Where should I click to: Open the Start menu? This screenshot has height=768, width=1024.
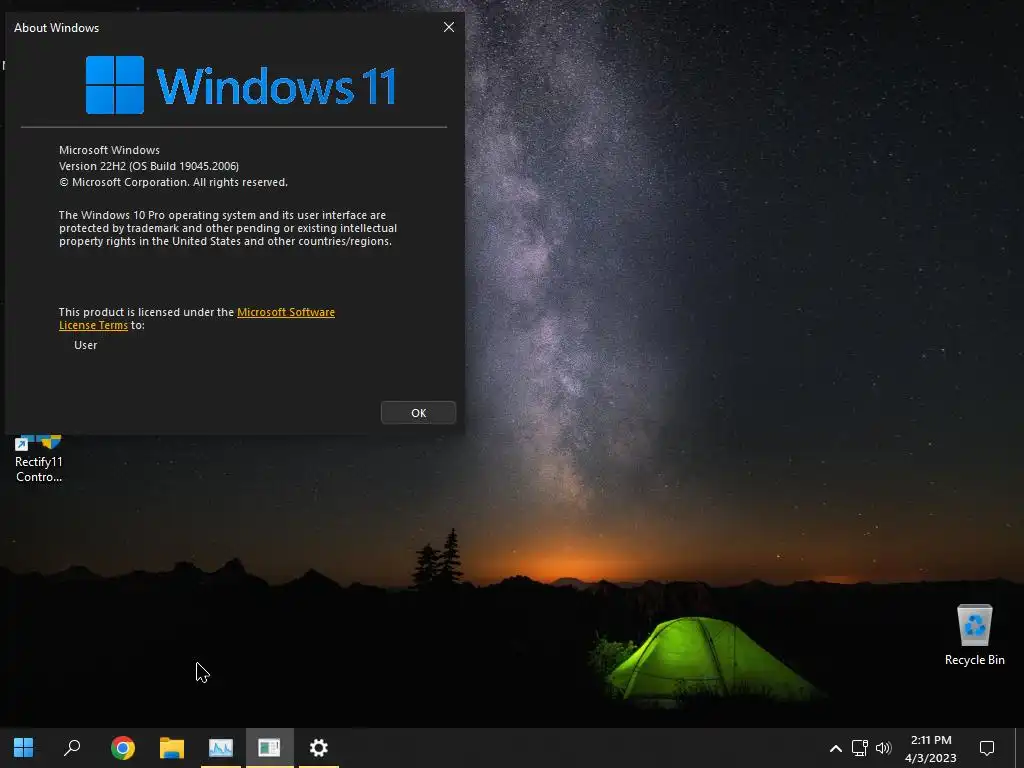click(x=24, y=747)
